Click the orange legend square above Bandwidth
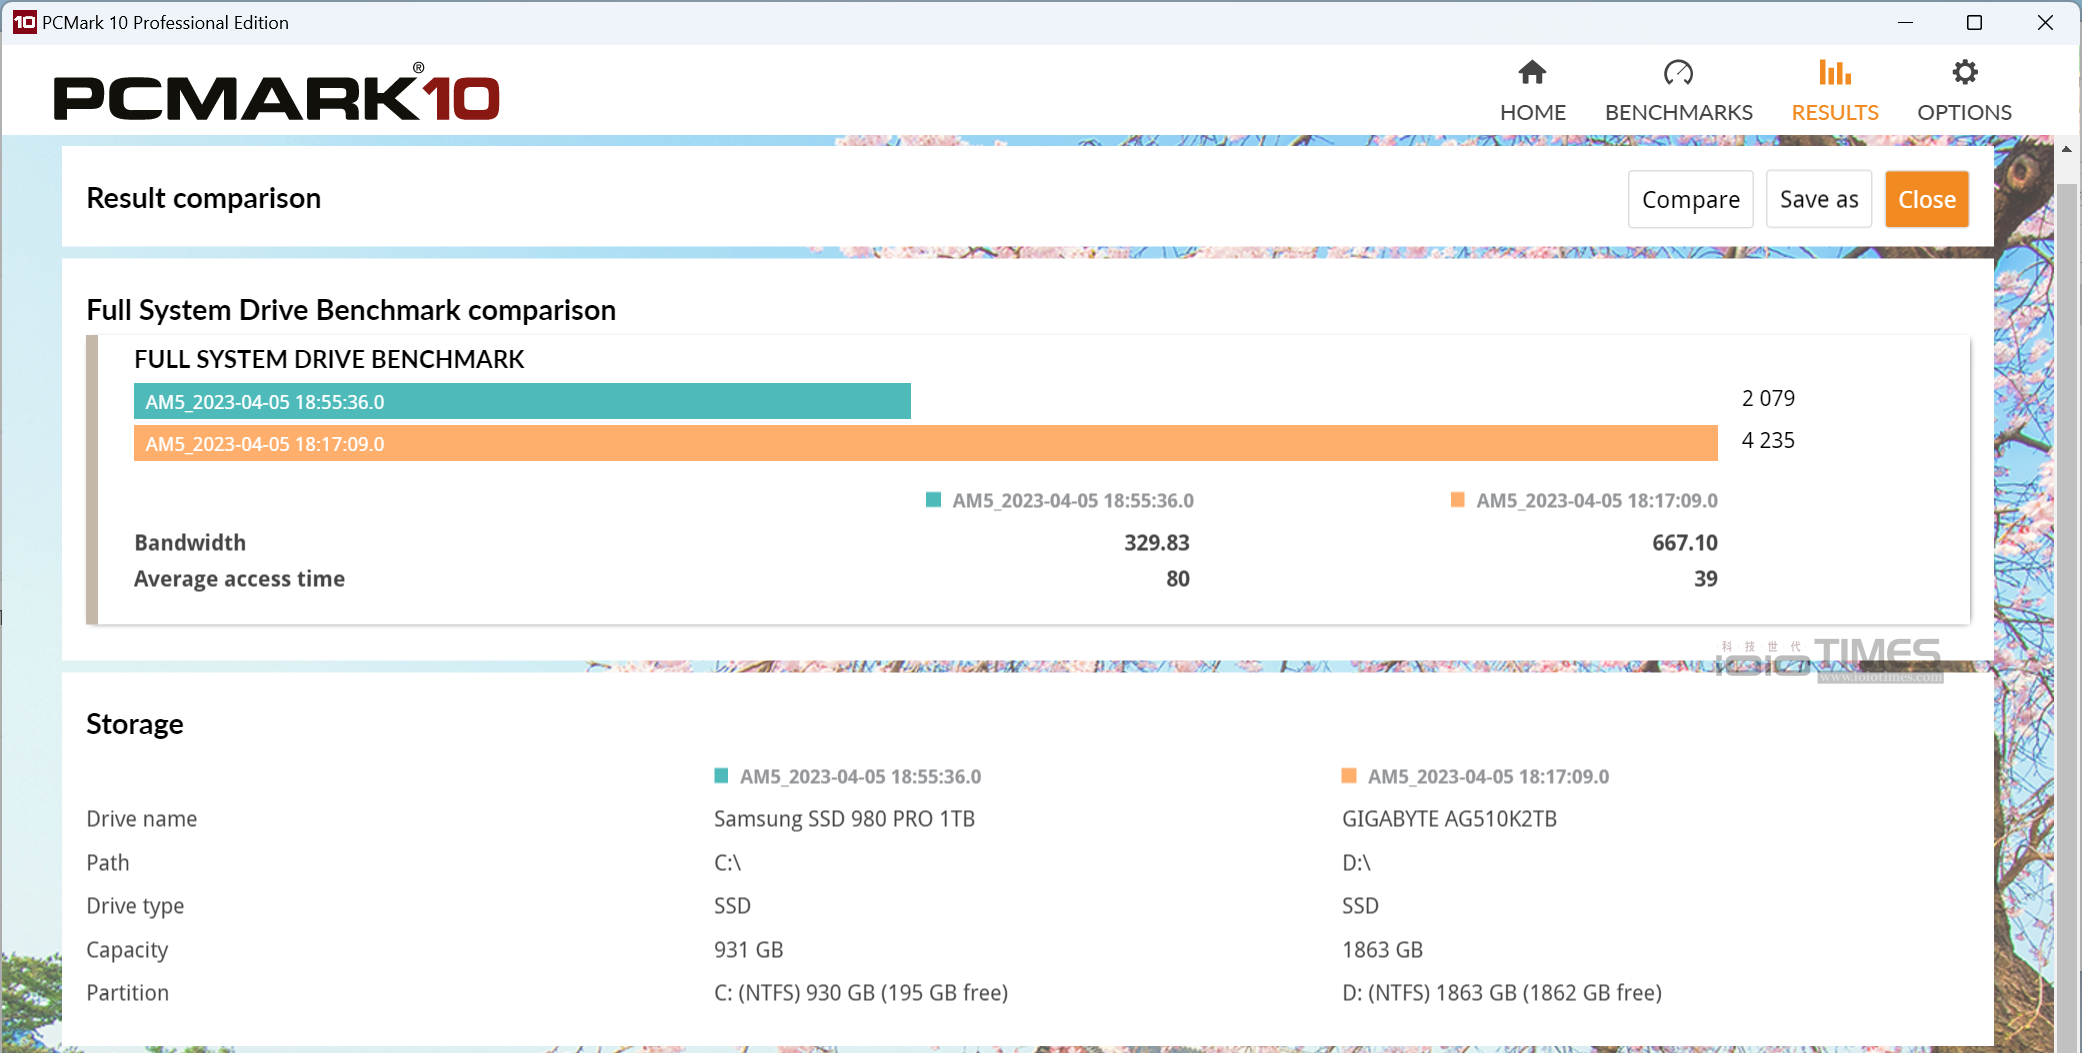This screenshot has width=2082, height=1053. 1457,500
